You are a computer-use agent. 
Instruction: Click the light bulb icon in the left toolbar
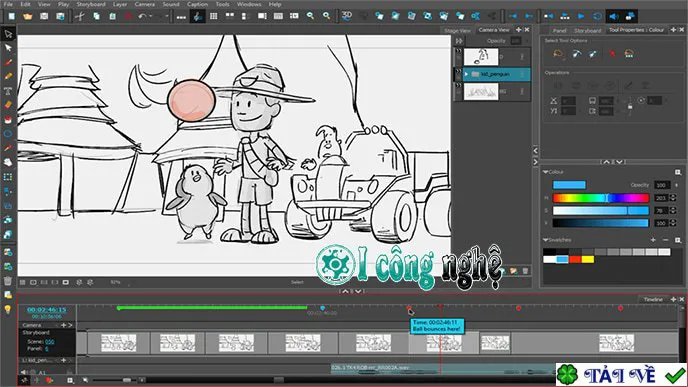(8, 309)
